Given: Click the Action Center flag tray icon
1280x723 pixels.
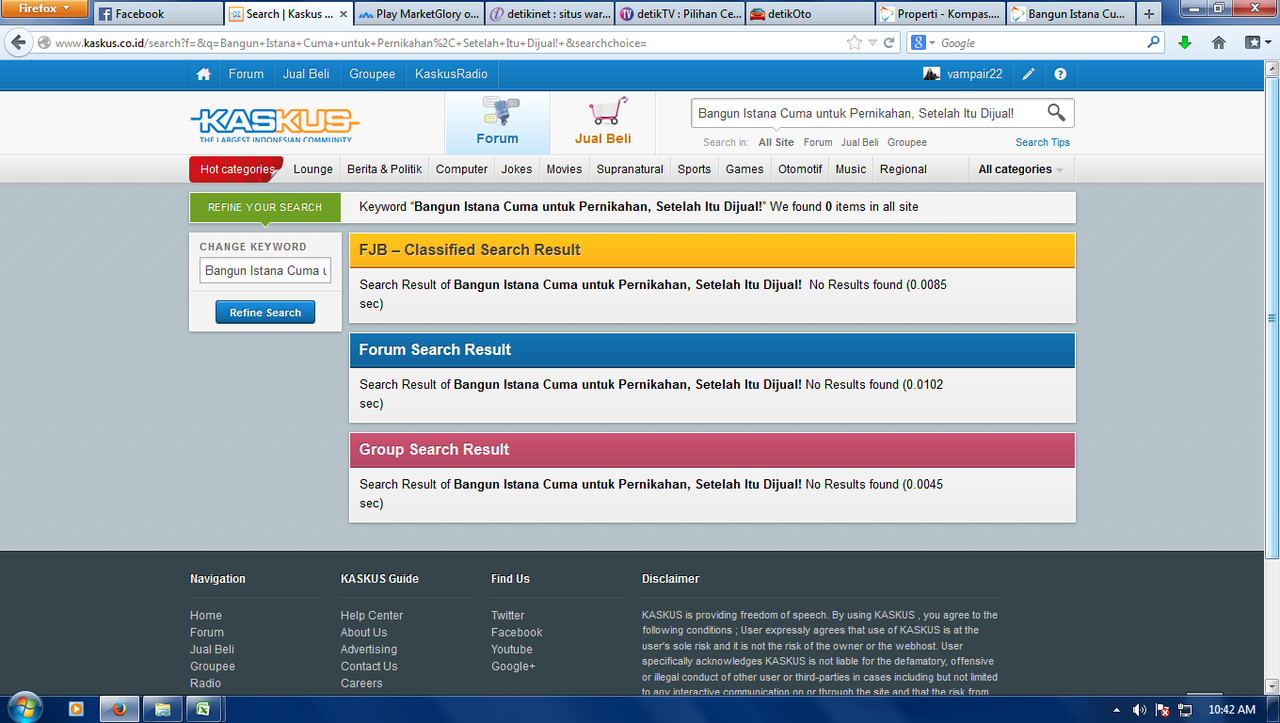Looking at the screenshot, I should click(x=1163, y=710).
